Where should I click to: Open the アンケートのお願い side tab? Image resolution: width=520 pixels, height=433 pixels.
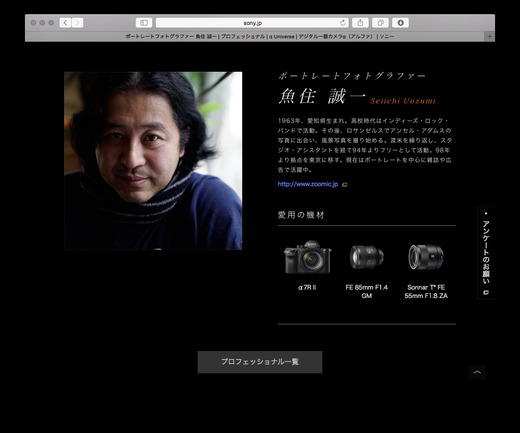pos(486,253)
